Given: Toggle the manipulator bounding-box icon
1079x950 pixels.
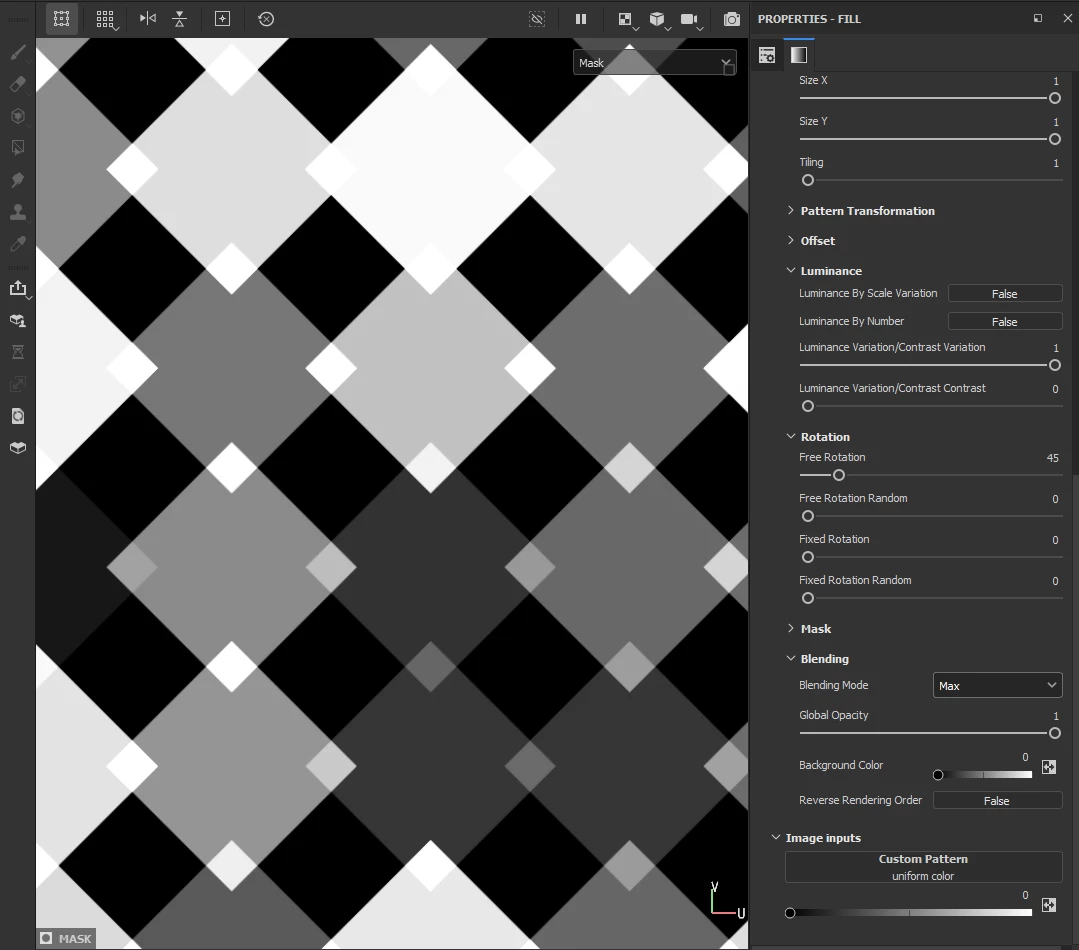Looking at the screenshot, I should [62, 19].
